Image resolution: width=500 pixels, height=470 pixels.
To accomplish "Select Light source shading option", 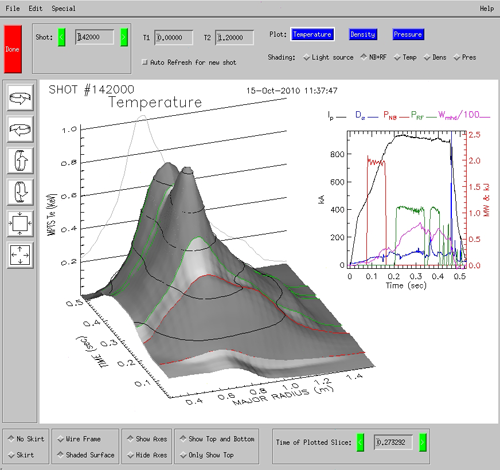I will tap(328, 57).
